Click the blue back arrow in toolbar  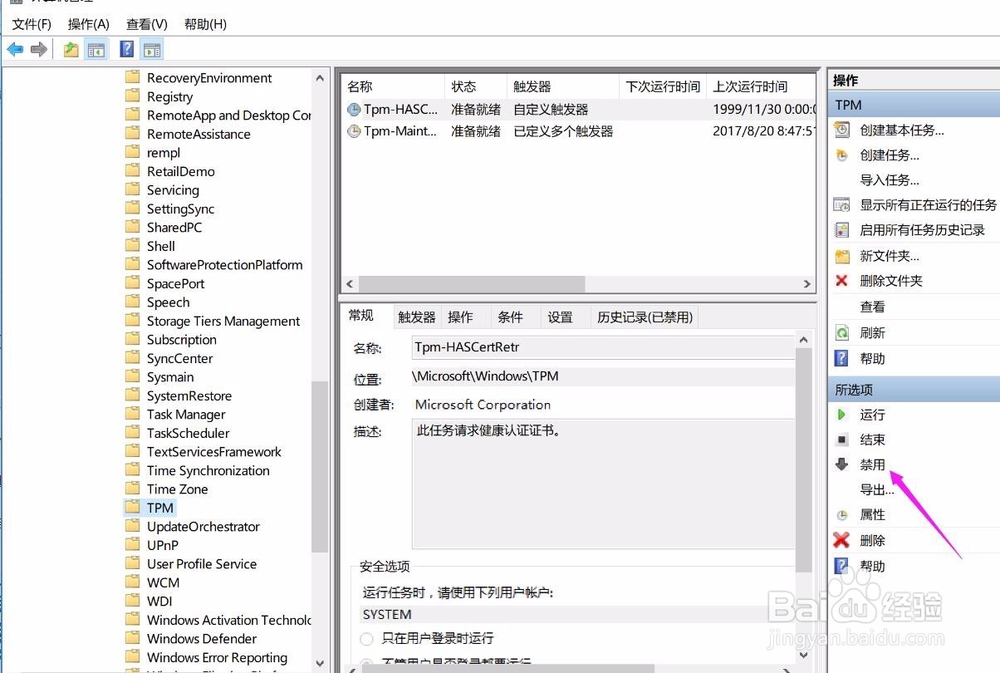pyautogui.click(x=14, y=49)
